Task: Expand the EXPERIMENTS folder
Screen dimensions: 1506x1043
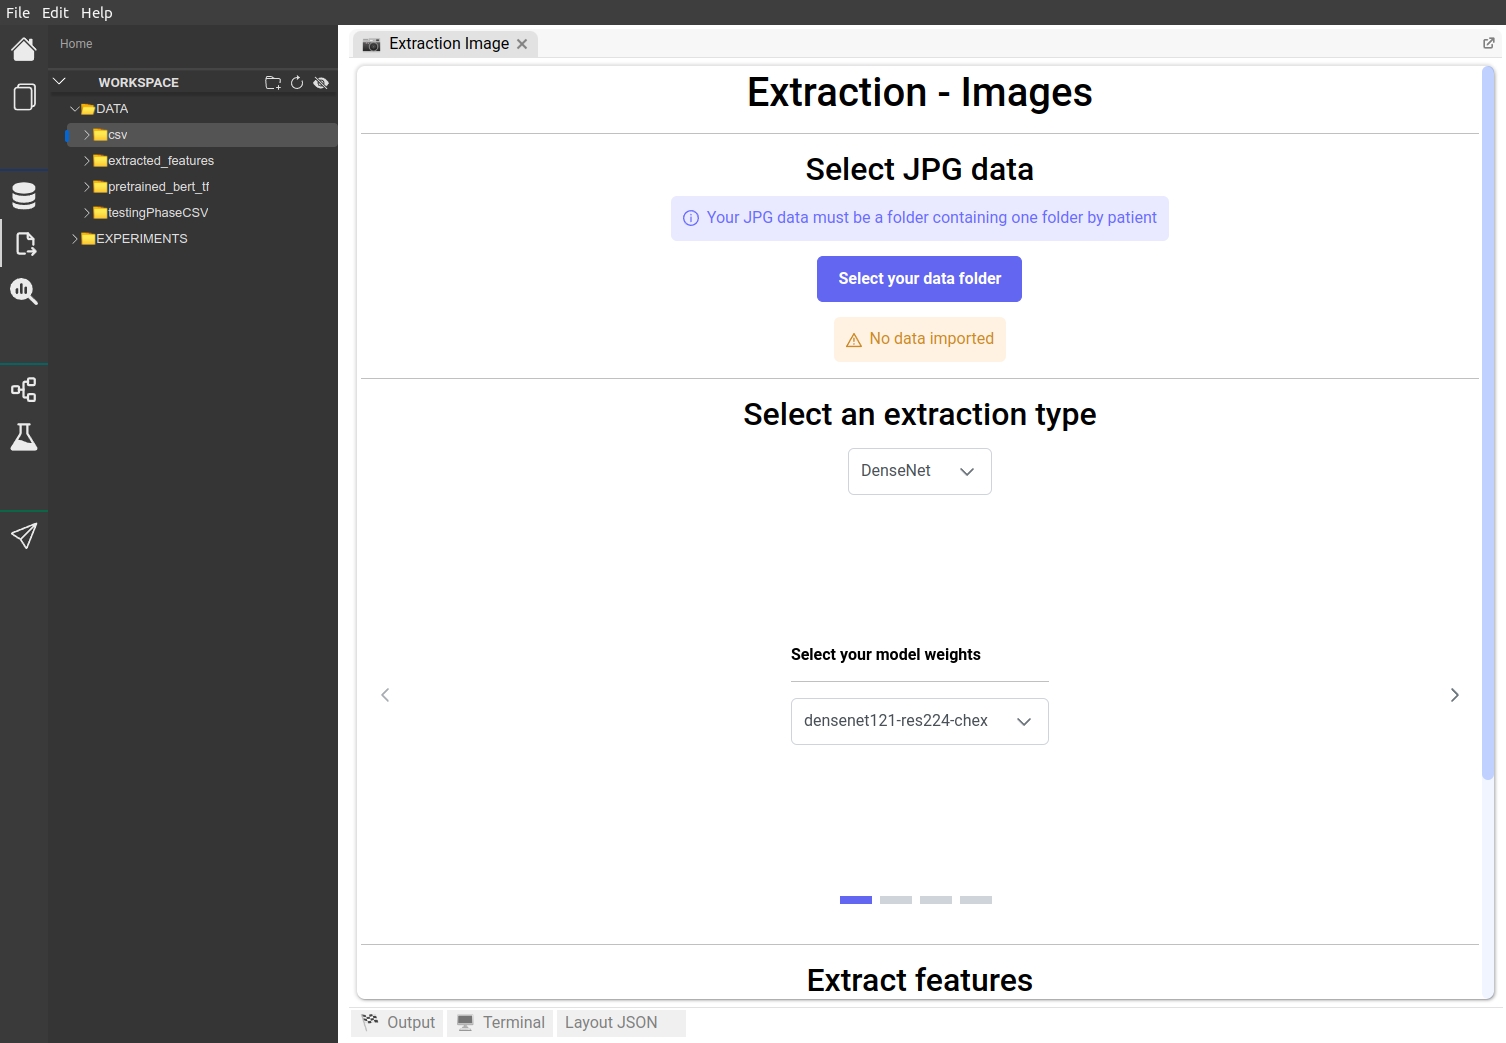Action: (141, 239)
